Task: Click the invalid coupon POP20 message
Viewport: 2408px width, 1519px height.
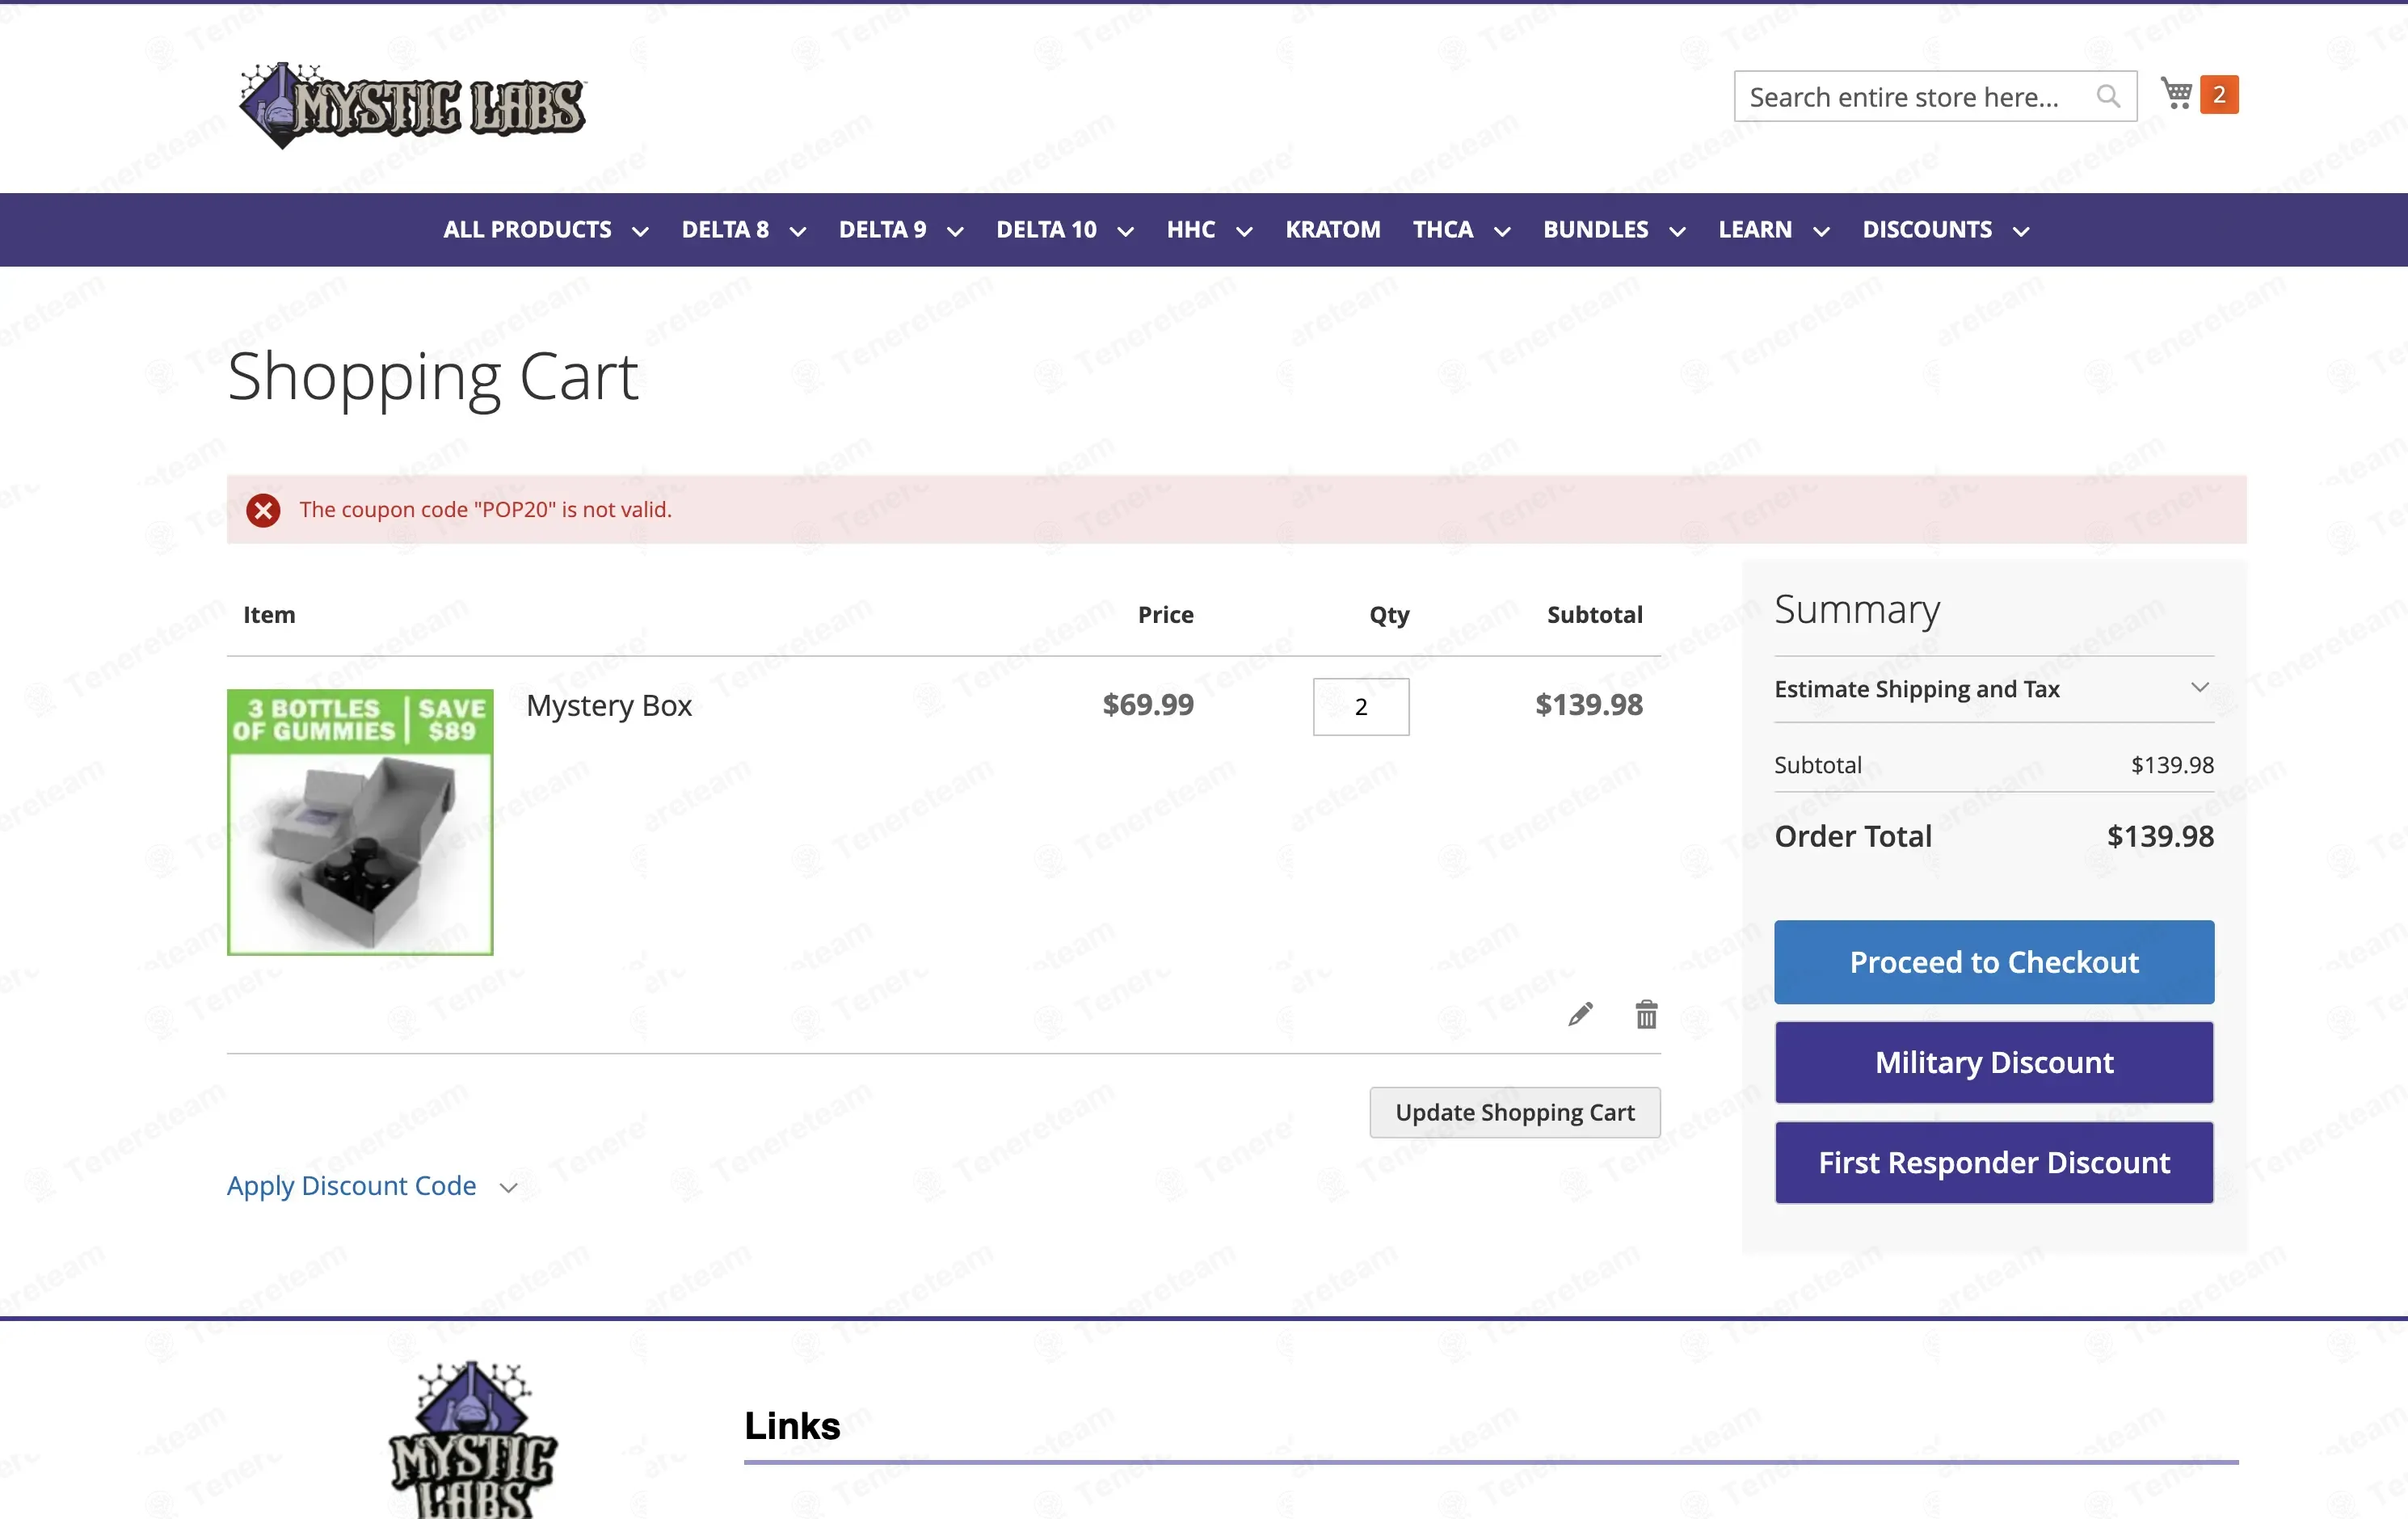Action: (486, 509)
